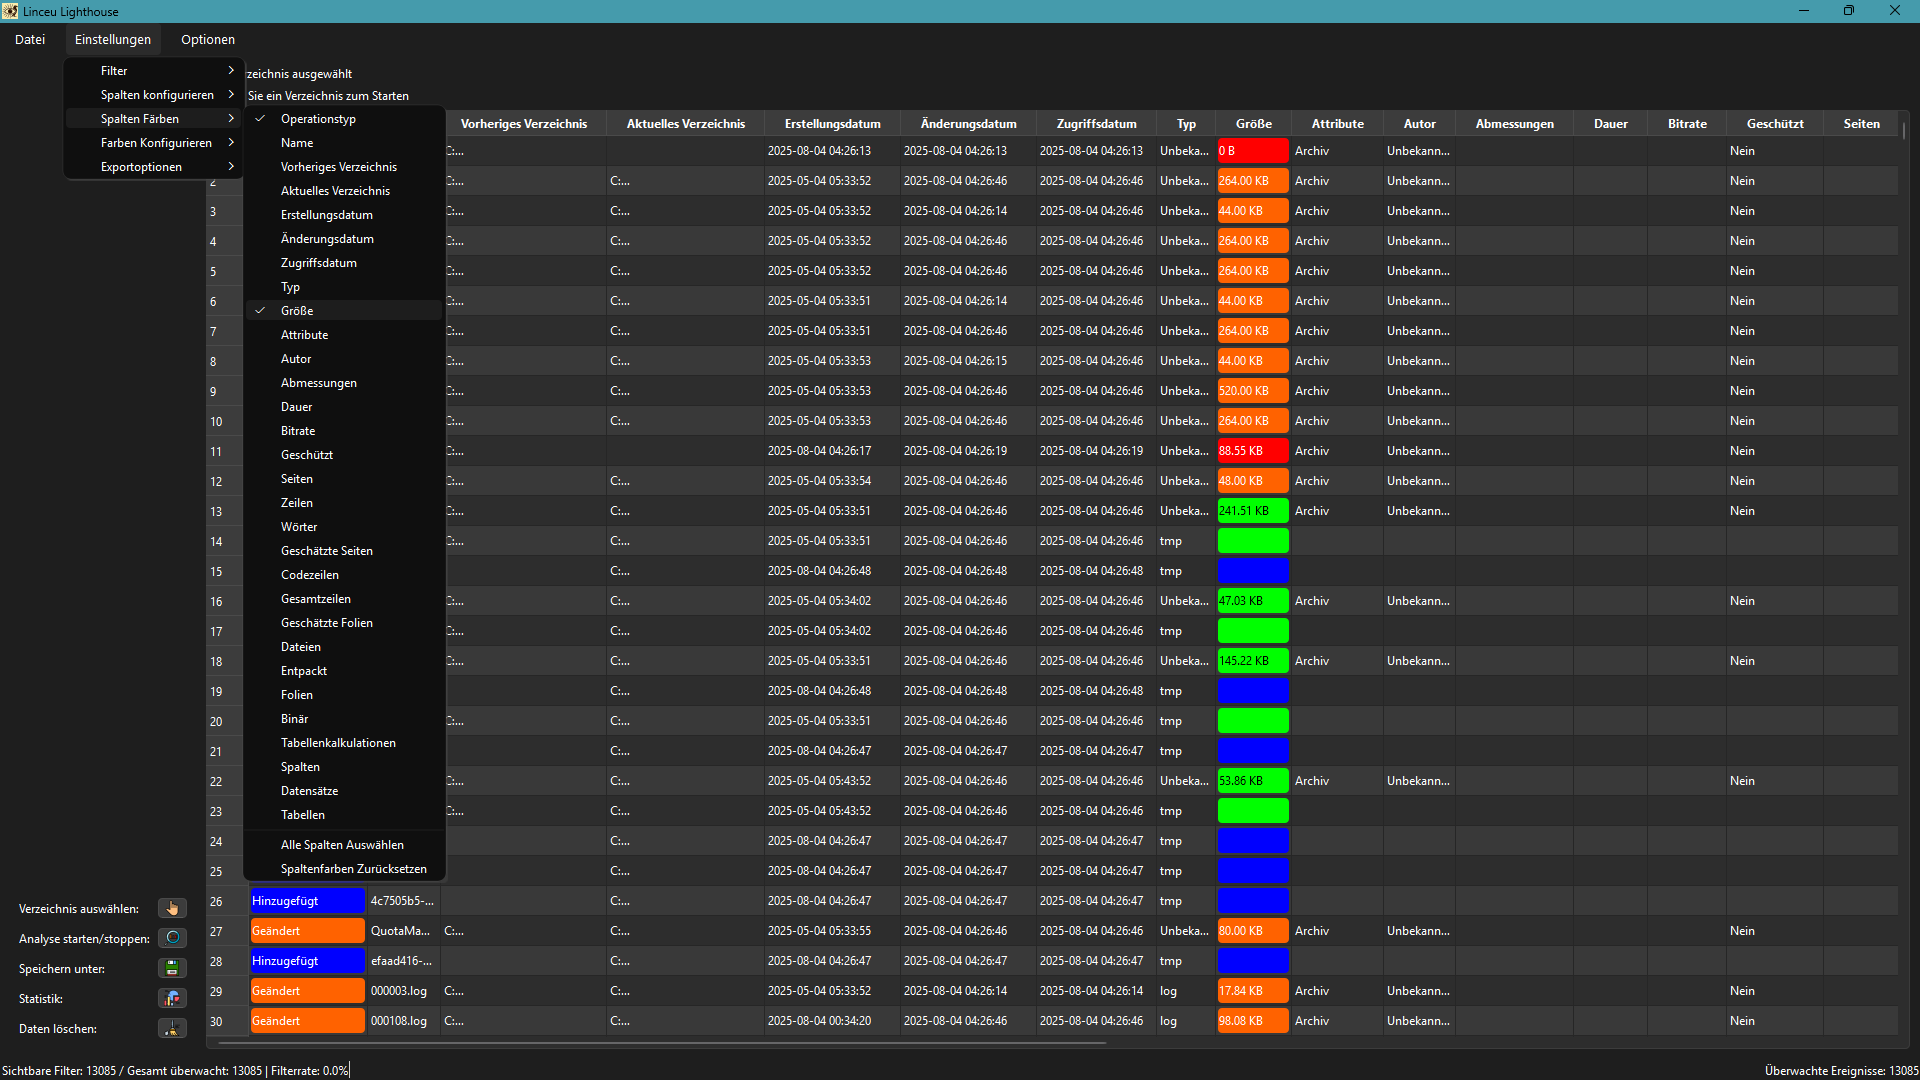Open the Farben Konfigurieren submenu

click(156, 143)
